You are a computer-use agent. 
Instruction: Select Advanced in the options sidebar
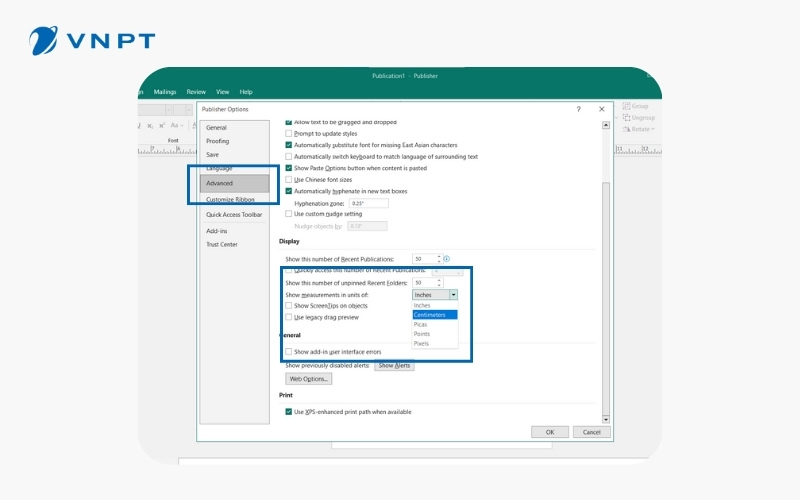[x=220, y=183]
